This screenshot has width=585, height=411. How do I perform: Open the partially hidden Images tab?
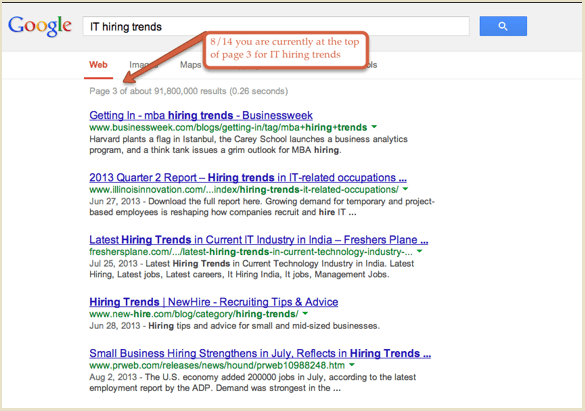(x=143, y=65)
